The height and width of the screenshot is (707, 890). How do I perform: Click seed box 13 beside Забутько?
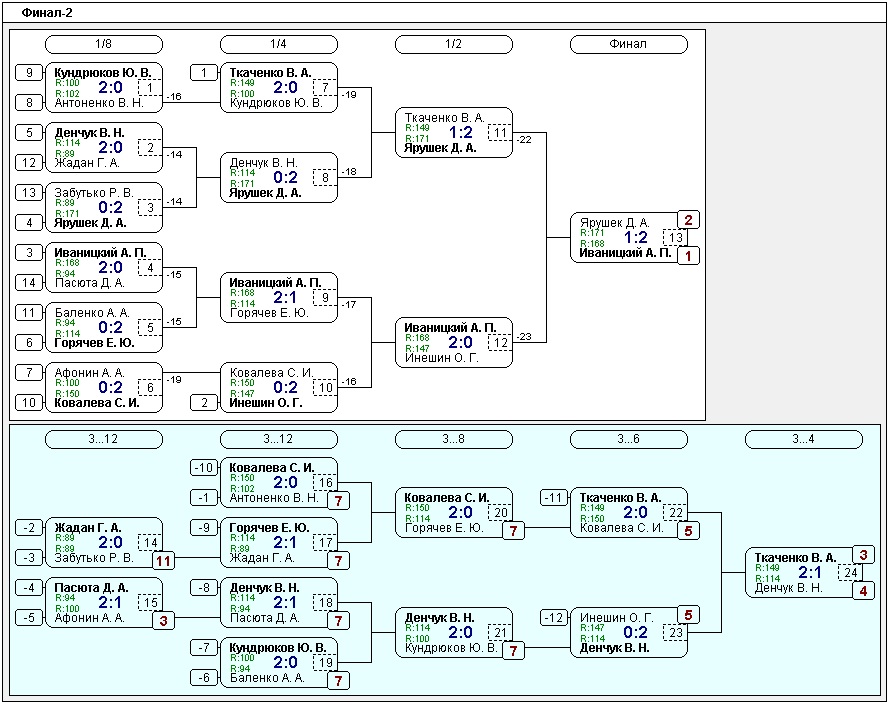tap(29, 193)
